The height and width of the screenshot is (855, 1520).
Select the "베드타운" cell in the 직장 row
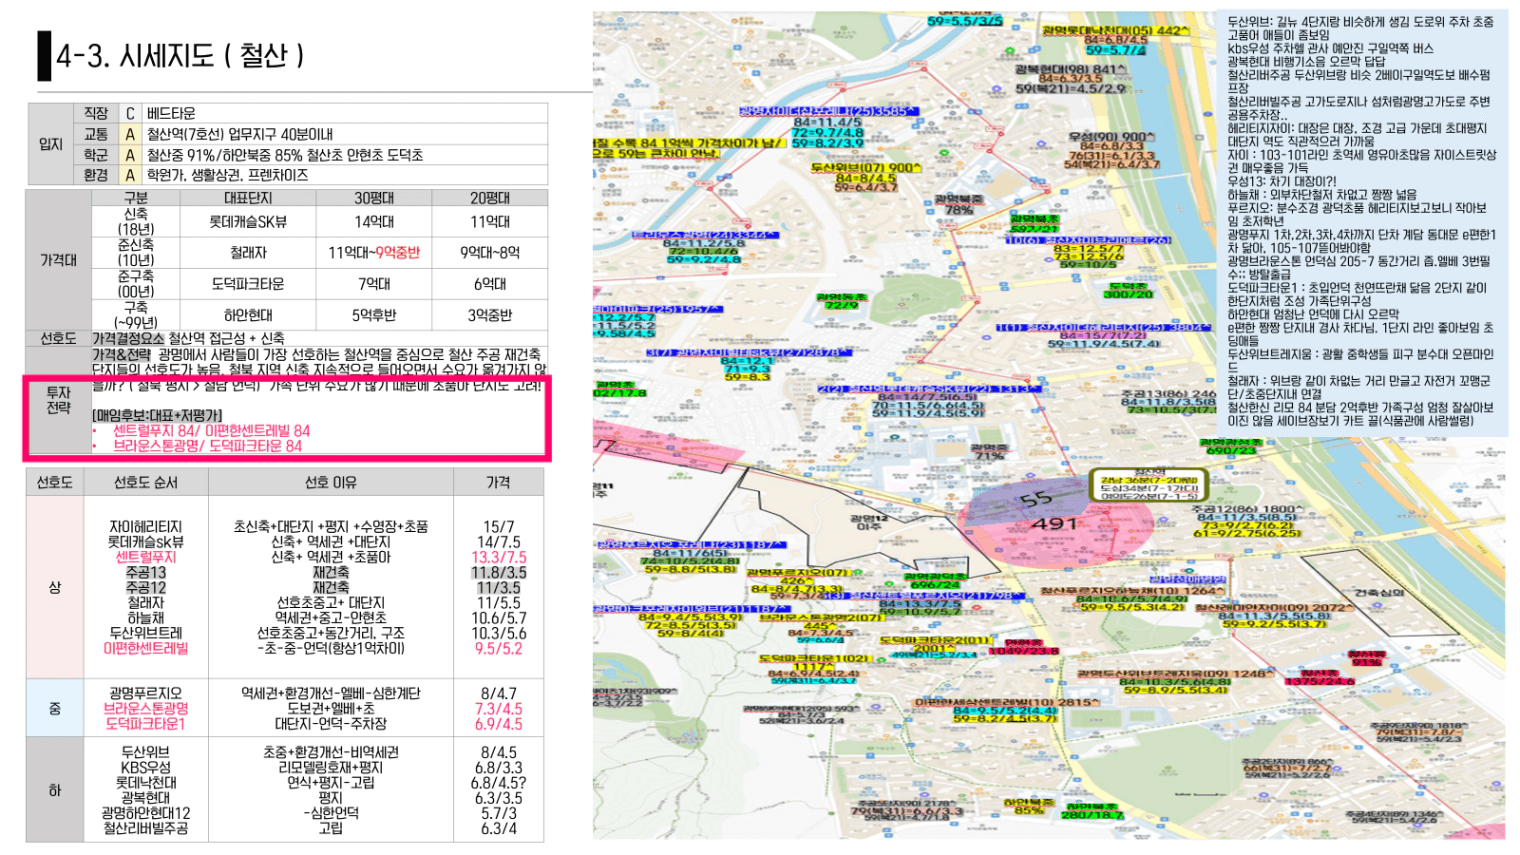tap(171, 114)
